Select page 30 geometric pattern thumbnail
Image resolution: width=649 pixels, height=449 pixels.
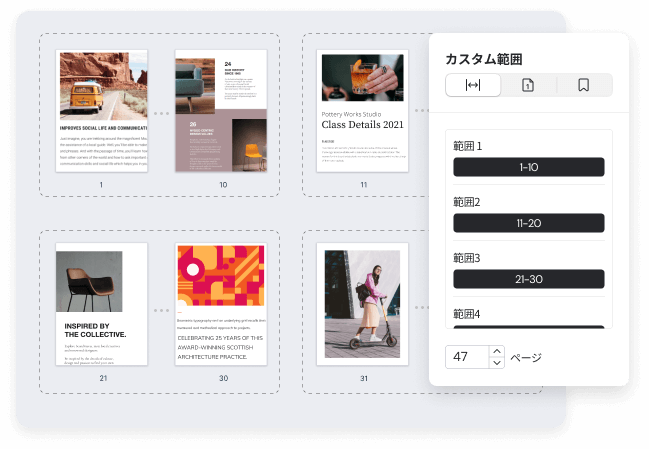(221, 304)
